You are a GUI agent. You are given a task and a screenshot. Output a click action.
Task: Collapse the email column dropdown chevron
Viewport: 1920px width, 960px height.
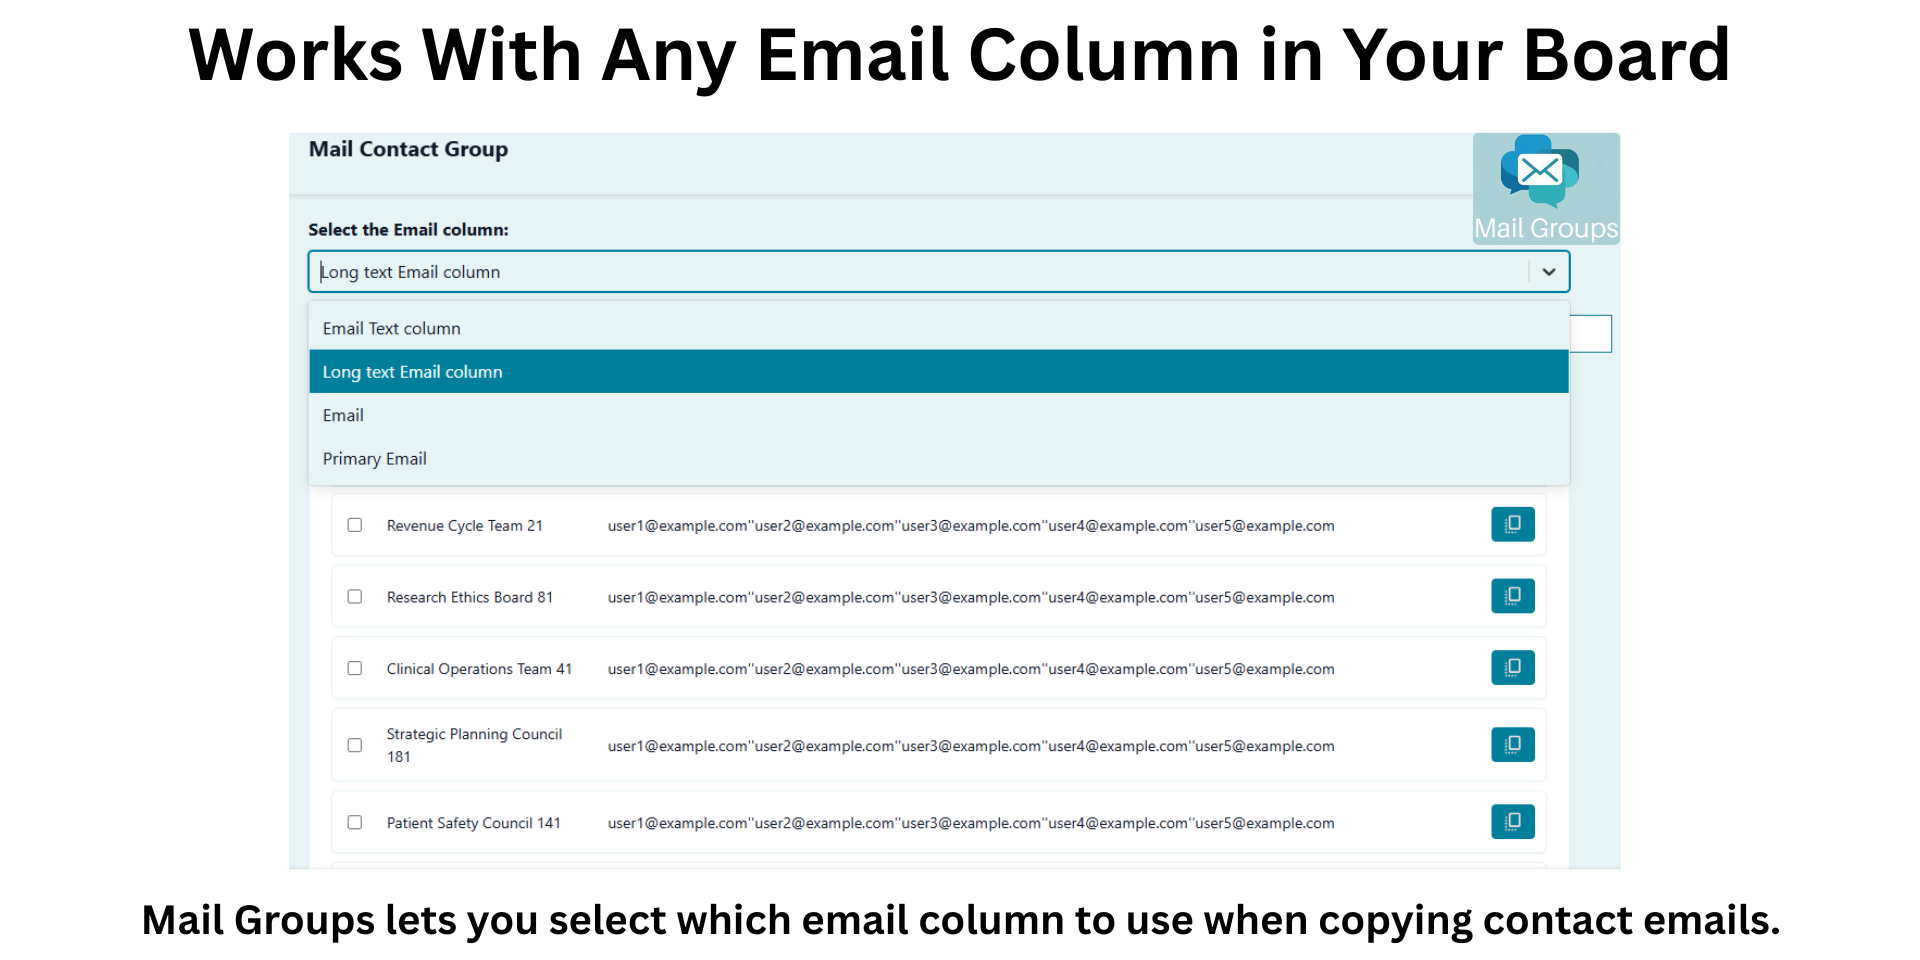click(1548, 272)
